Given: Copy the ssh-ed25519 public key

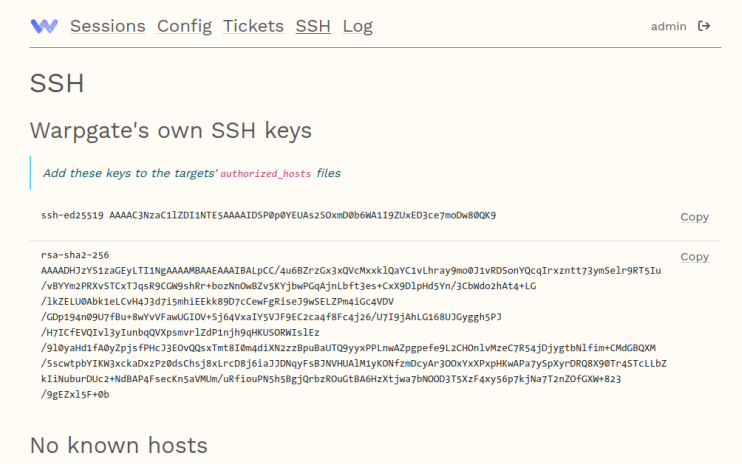Looking at the screenshot, I should [694, 217].
